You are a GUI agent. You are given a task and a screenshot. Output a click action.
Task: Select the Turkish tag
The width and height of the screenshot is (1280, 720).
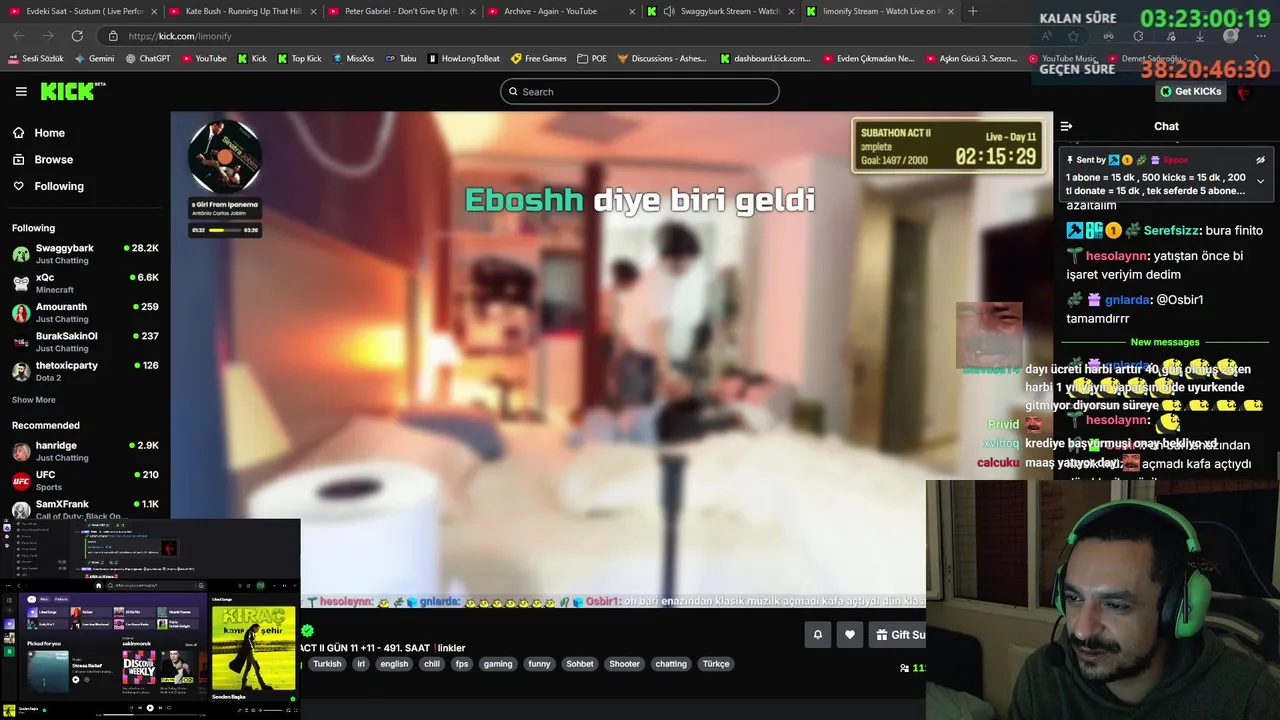click(x=327, y=664)
